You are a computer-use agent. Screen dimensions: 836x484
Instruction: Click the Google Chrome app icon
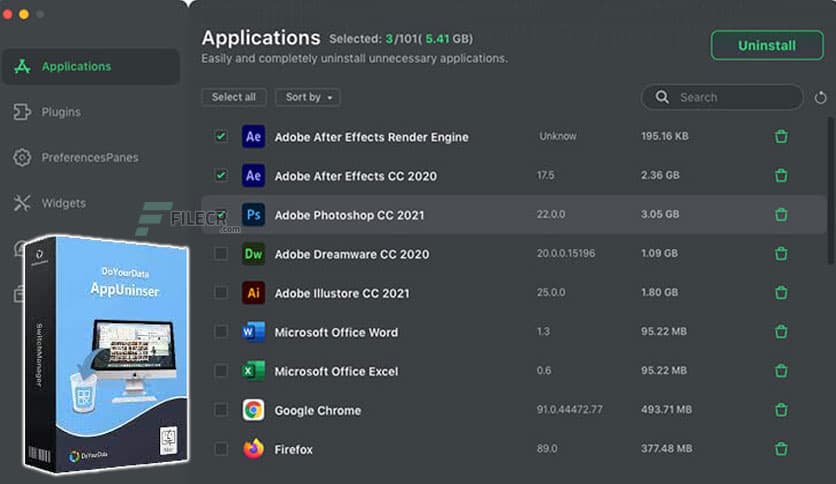click(x=253, y=410)
